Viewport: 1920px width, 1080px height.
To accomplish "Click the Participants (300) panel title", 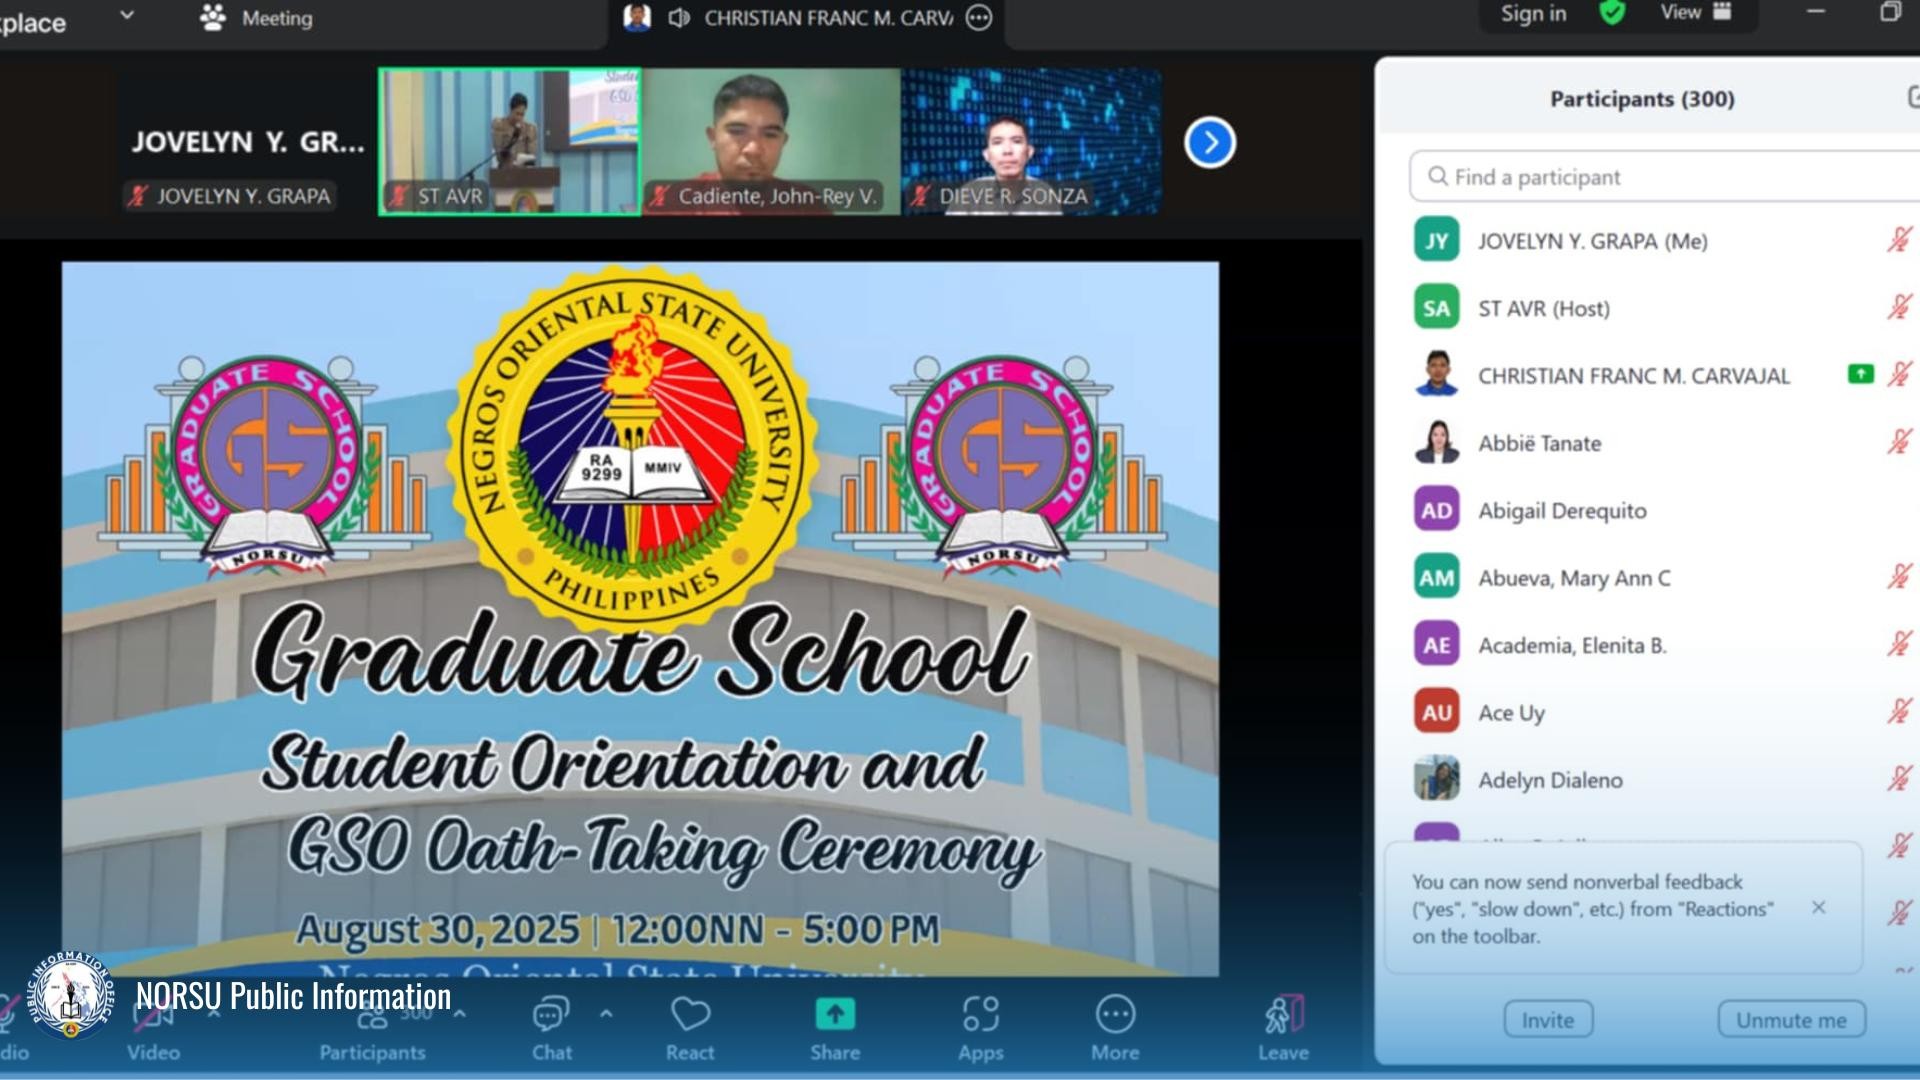I will 1642,99.
